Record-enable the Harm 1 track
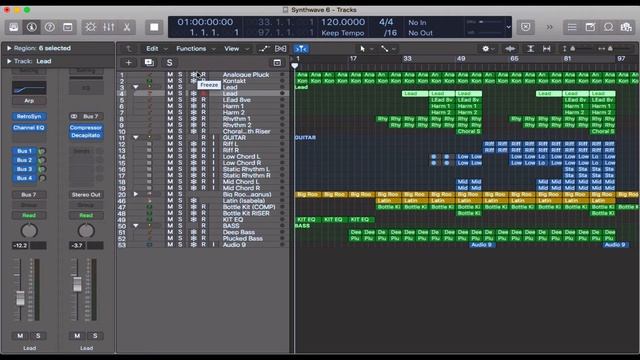 (204, 106)
